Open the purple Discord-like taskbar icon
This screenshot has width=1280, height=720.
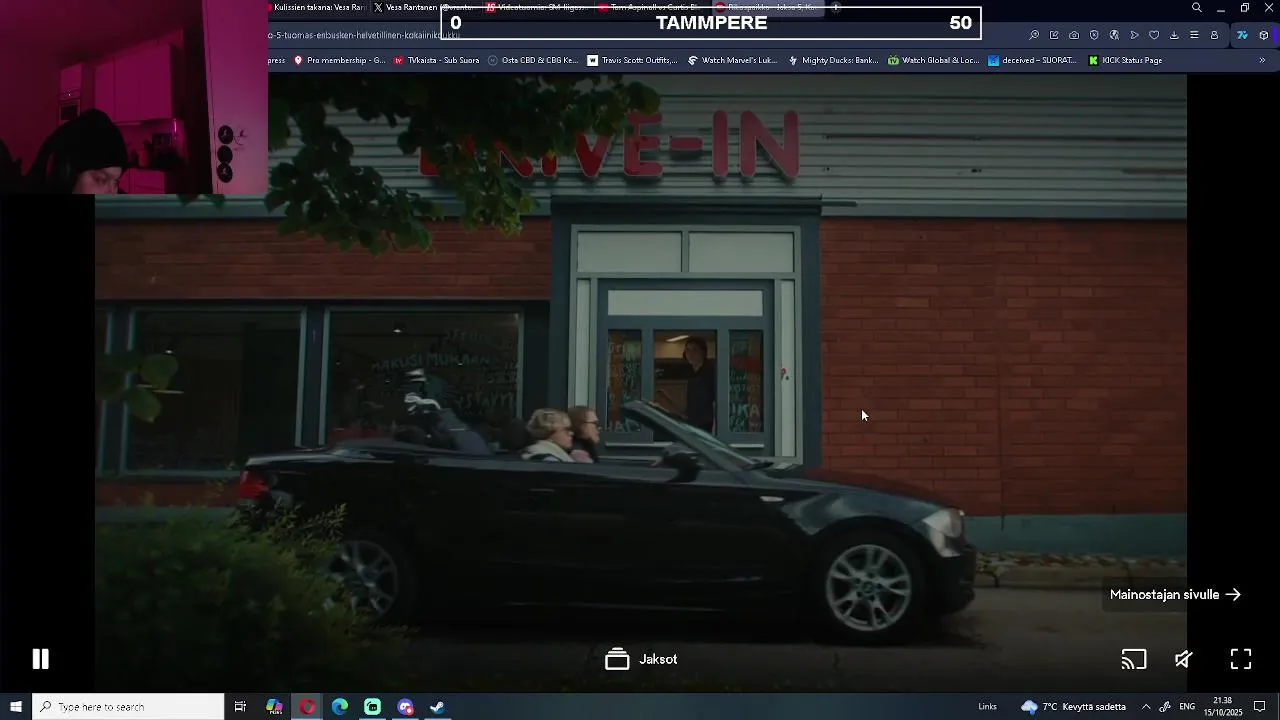click(x=405, y=707)
